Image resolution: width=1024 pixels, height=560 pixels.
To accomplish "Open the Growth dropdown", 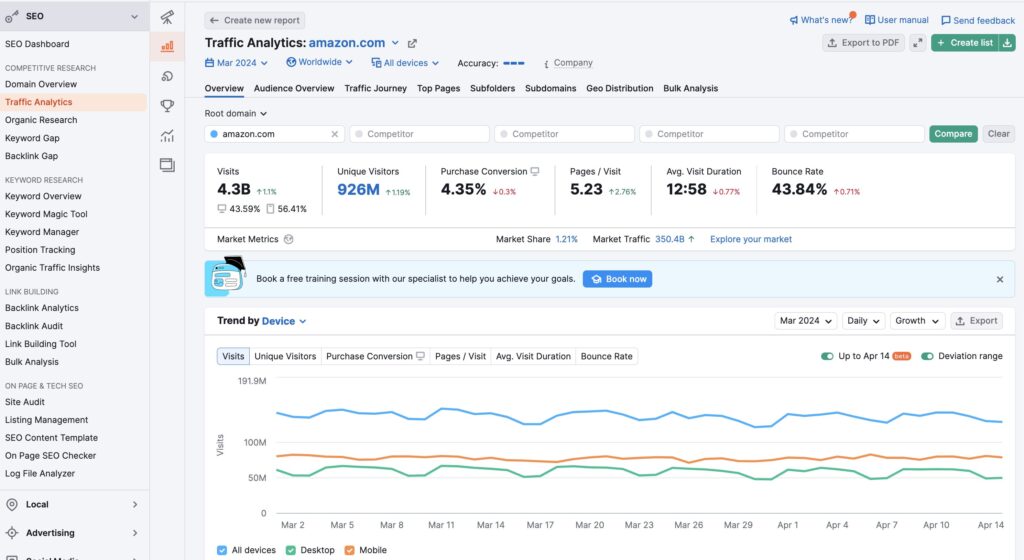I will coord(916,320).
